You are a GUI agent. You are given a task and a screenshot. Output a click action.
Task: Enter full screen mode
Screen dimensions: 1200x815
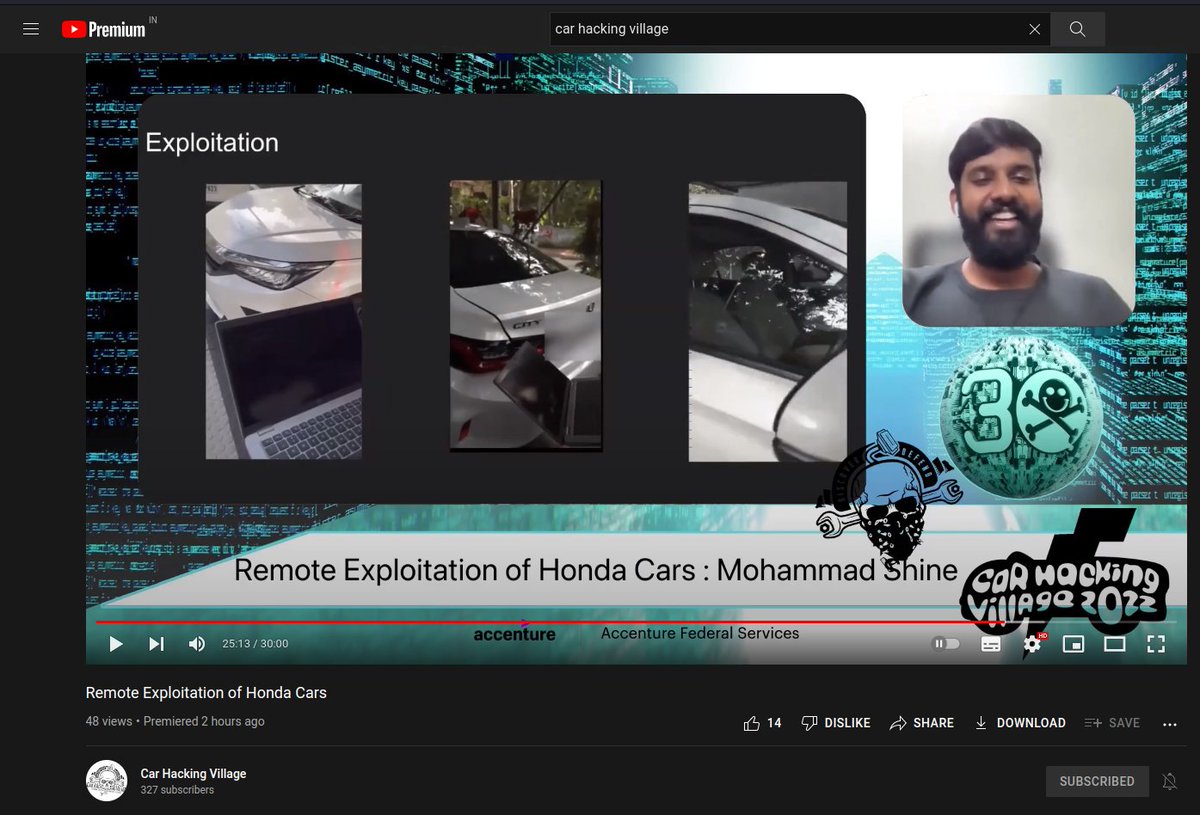[1155, 644]
